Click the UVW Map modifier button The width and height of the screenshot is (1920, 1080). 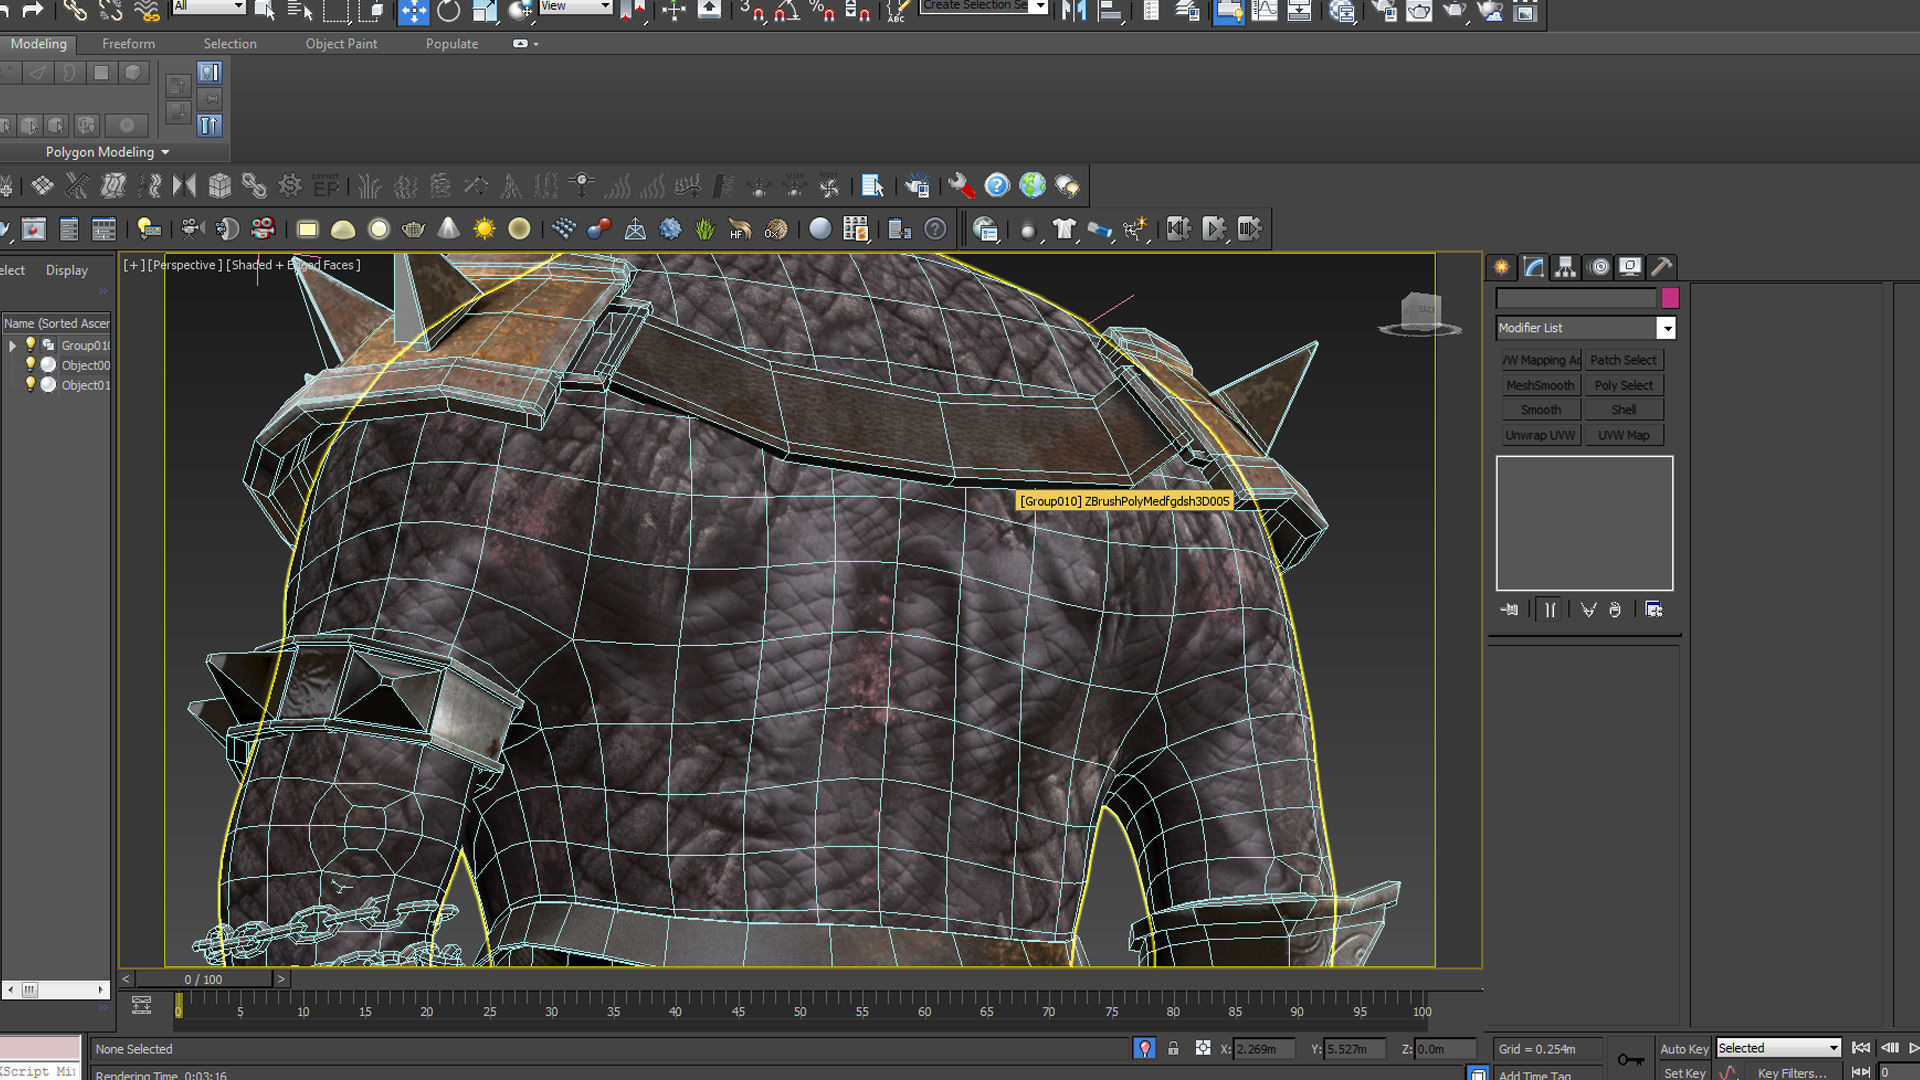(x=1624, y=435)
